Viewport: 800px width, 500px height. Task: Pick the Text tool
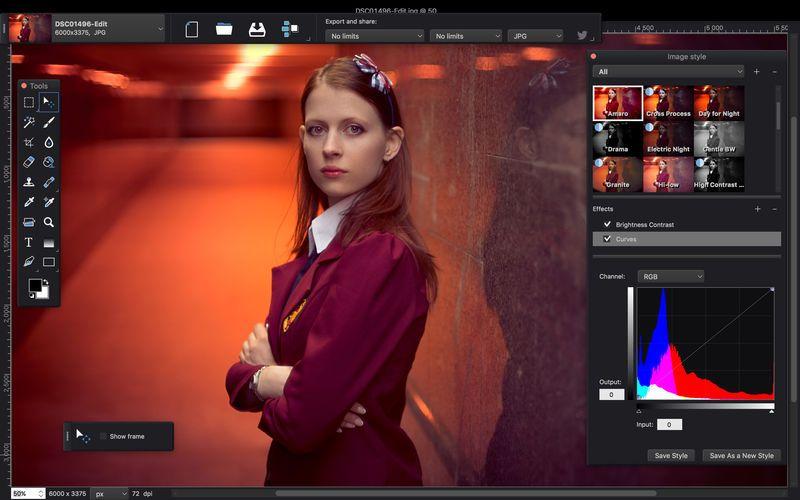29,242
